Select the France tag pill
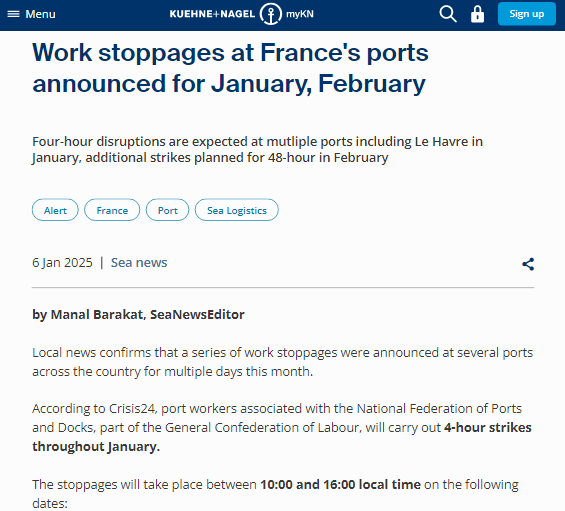This screenshot has width=565, height=511. (x=112, y=210)
